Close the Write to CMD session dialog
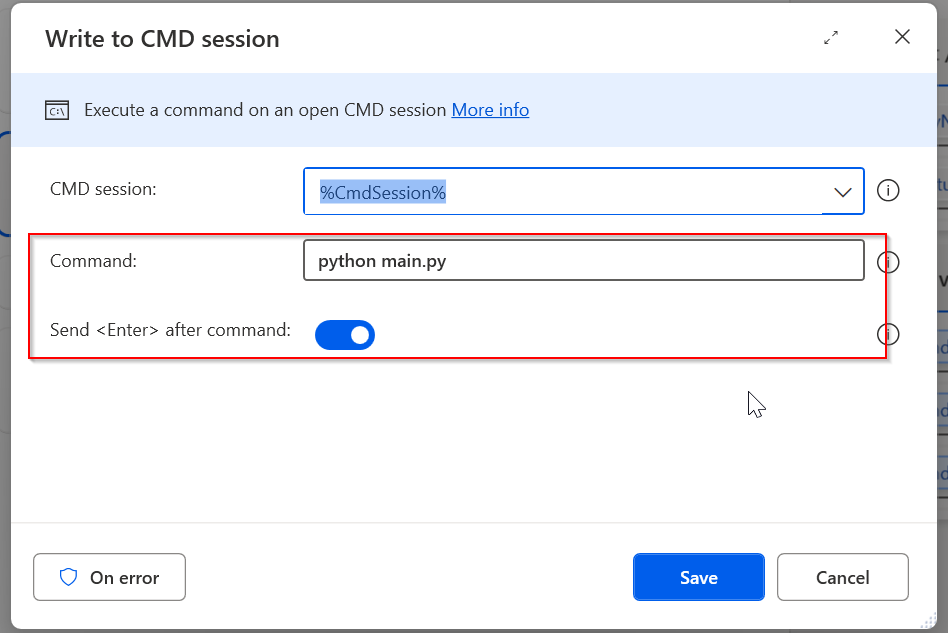 tap(902, 37)
